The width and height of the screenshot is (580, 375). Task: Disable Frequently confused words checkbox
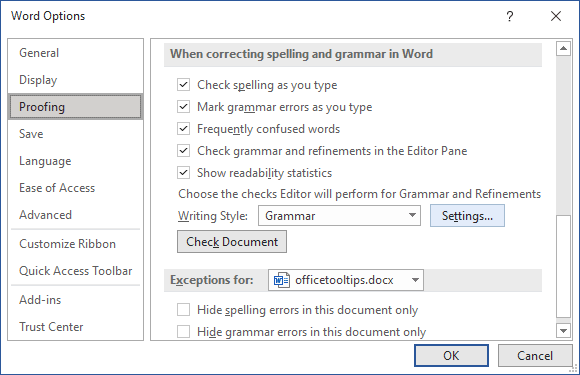click(x=183, y=129)
